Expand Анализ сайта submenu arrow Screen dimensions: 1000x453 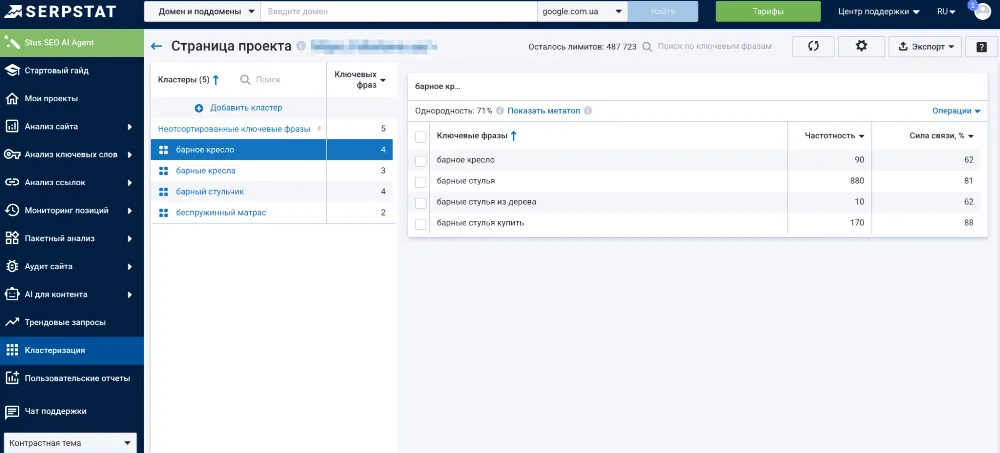point(129,126)
